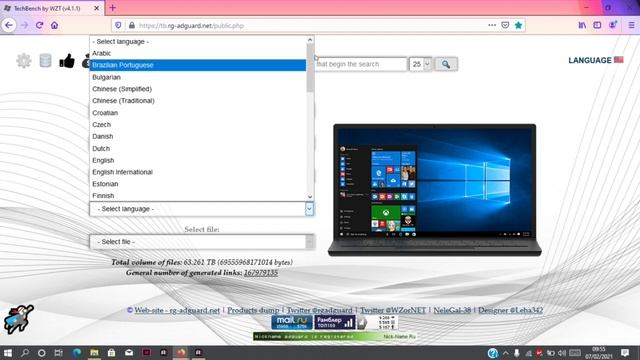
Task: Select the TechBench by WZT tab
Action: (x=52, y=8)
